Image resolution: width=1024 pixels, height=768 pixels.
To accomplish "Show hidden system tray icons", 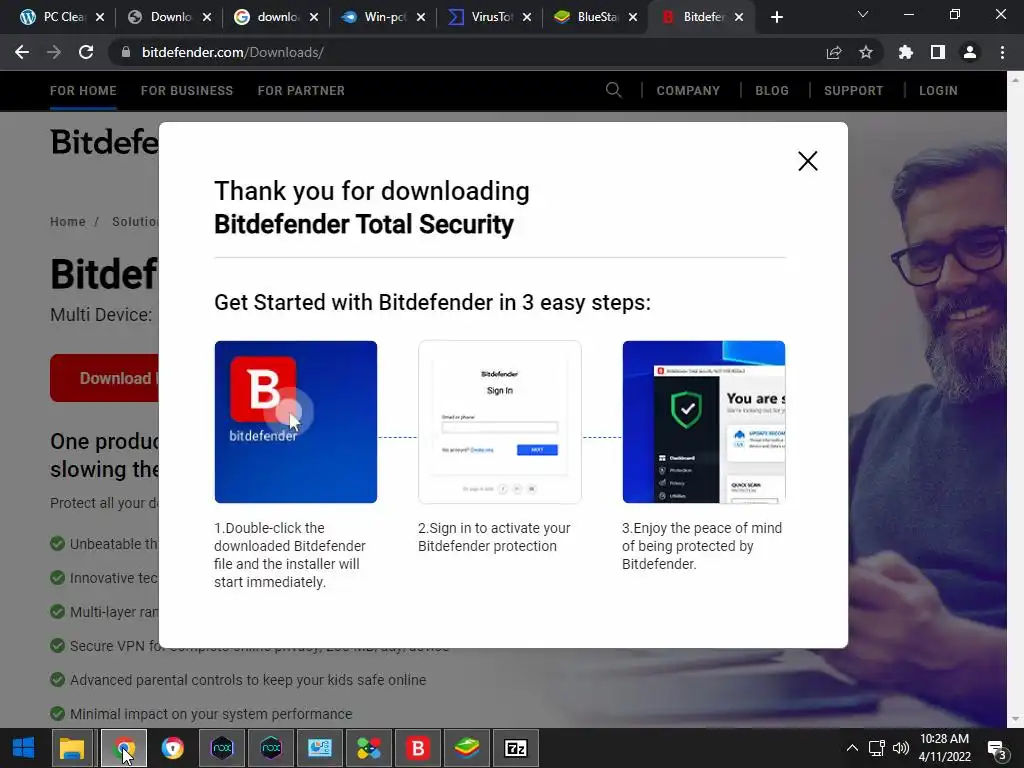I will pyautogui.click(x=852, y=748).
